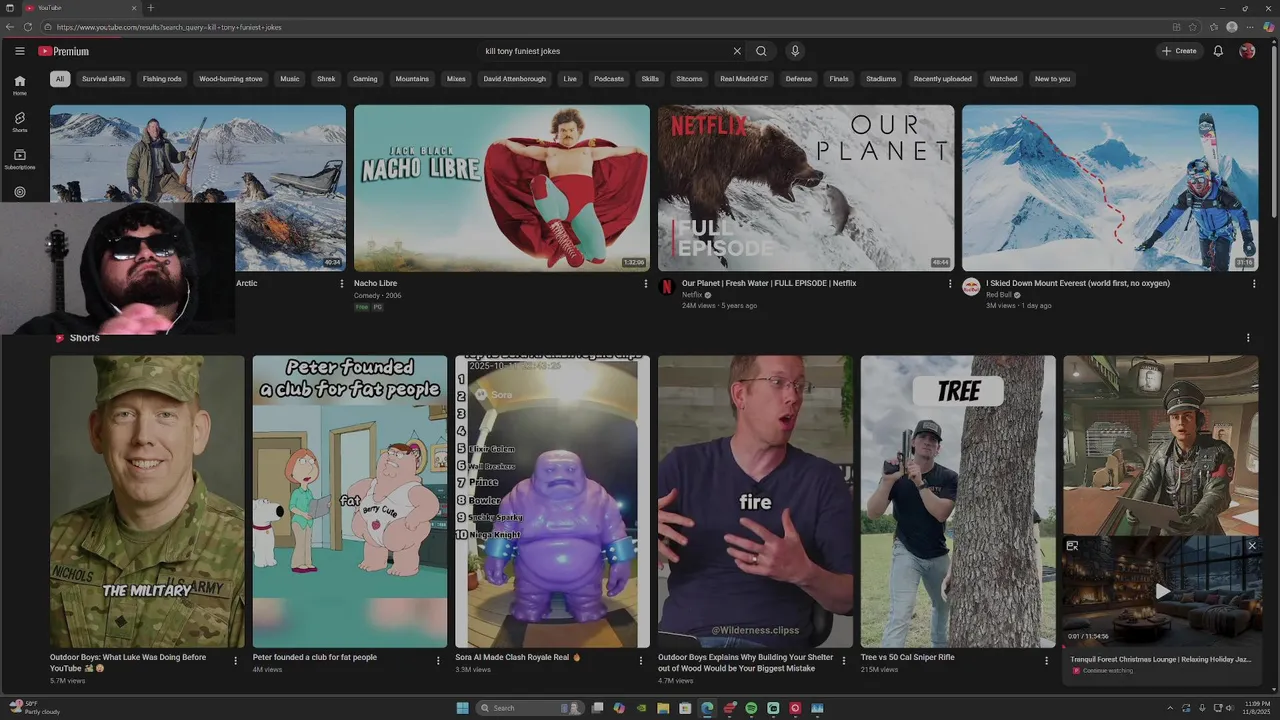This screenshot has width=1280, height=720.
Task: Open options for Everest ski video
Action: tap(1254, 284)
